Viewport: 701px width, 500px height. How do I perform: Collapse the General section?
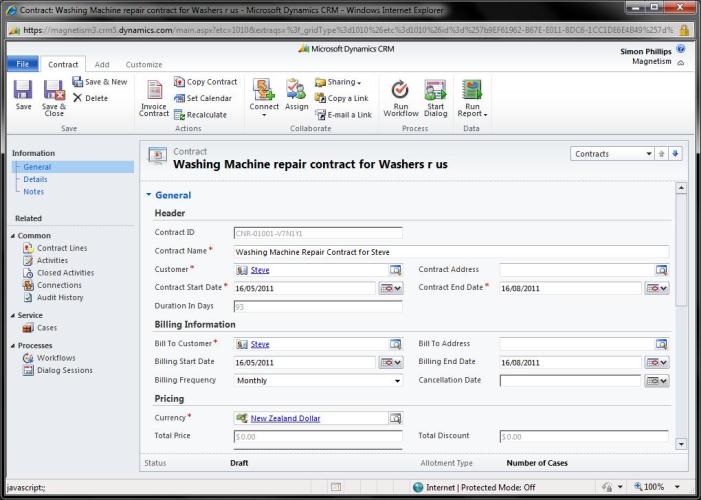[150, 195]
